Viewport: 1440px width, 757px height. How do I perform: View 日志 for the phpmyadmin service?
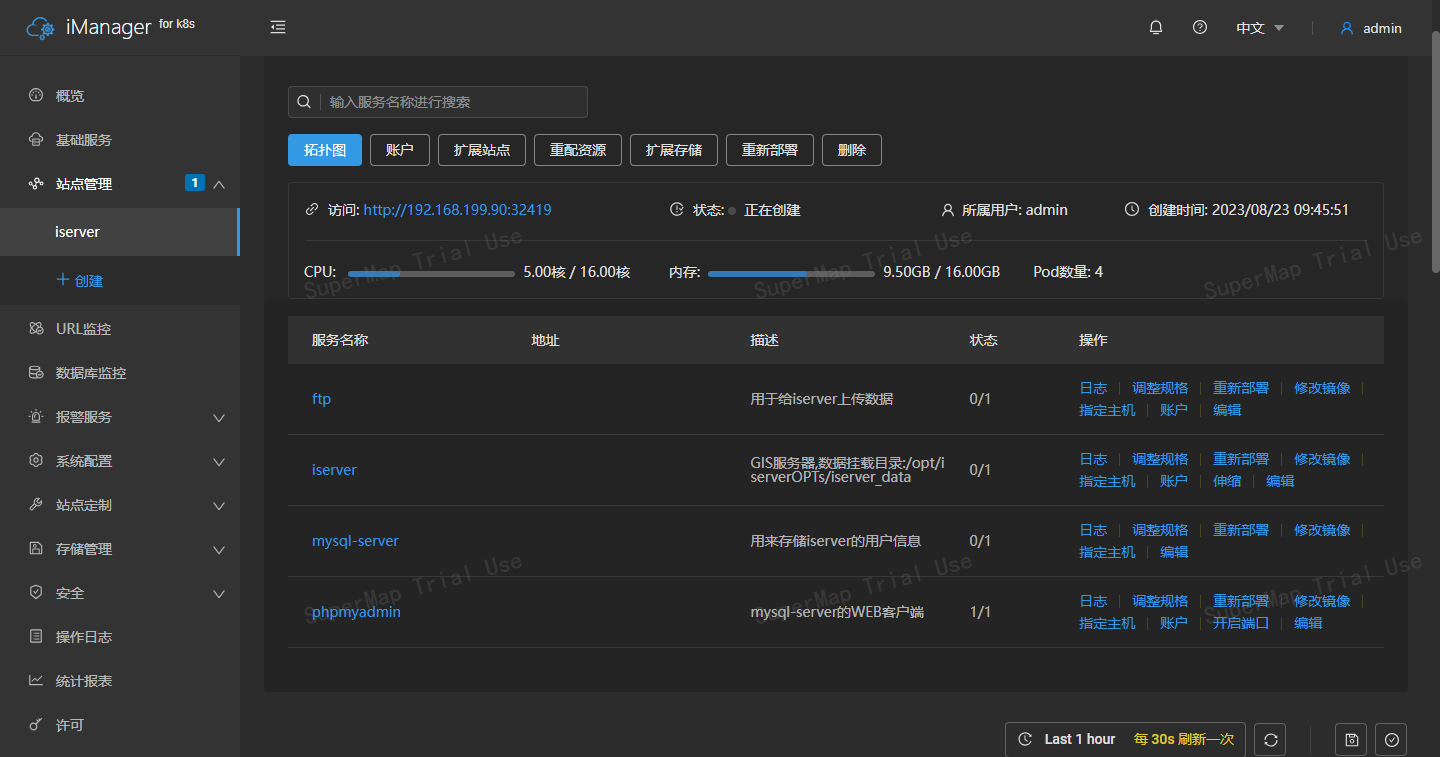pyautogui.click(x=1093, y=601)
